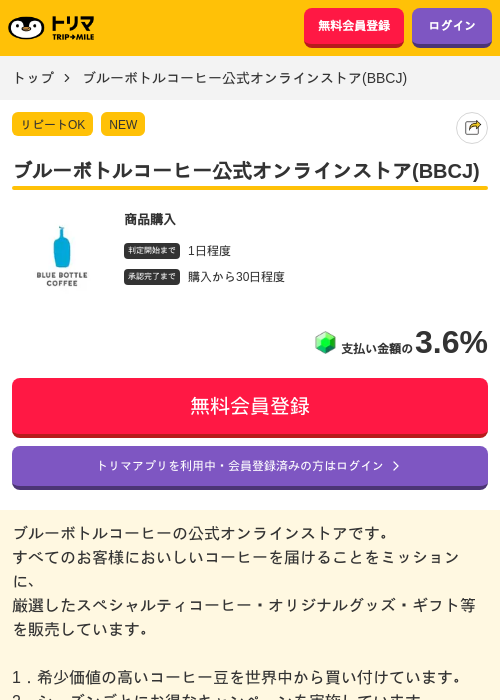Click the 判定開始まで label badge

click(152, 251)
